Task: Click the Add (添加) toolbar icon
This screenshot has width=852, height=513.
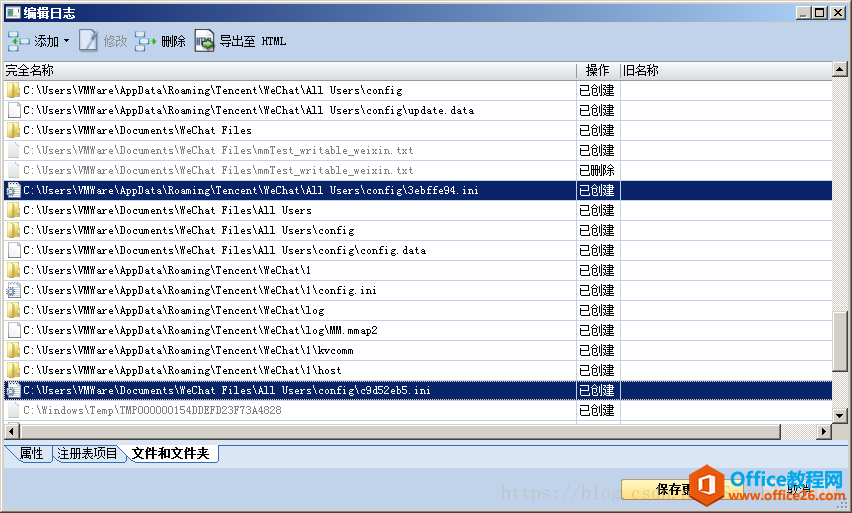Action: tap(19, 41)
